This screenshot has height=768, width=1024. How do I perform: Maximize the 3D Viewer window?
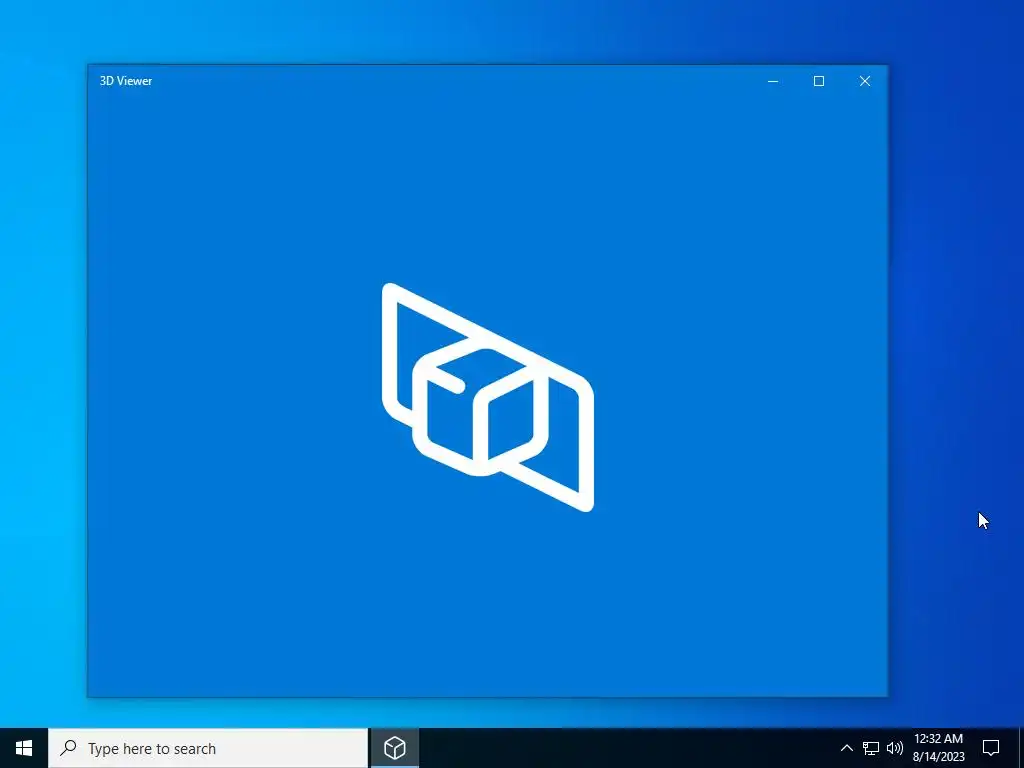819,81
